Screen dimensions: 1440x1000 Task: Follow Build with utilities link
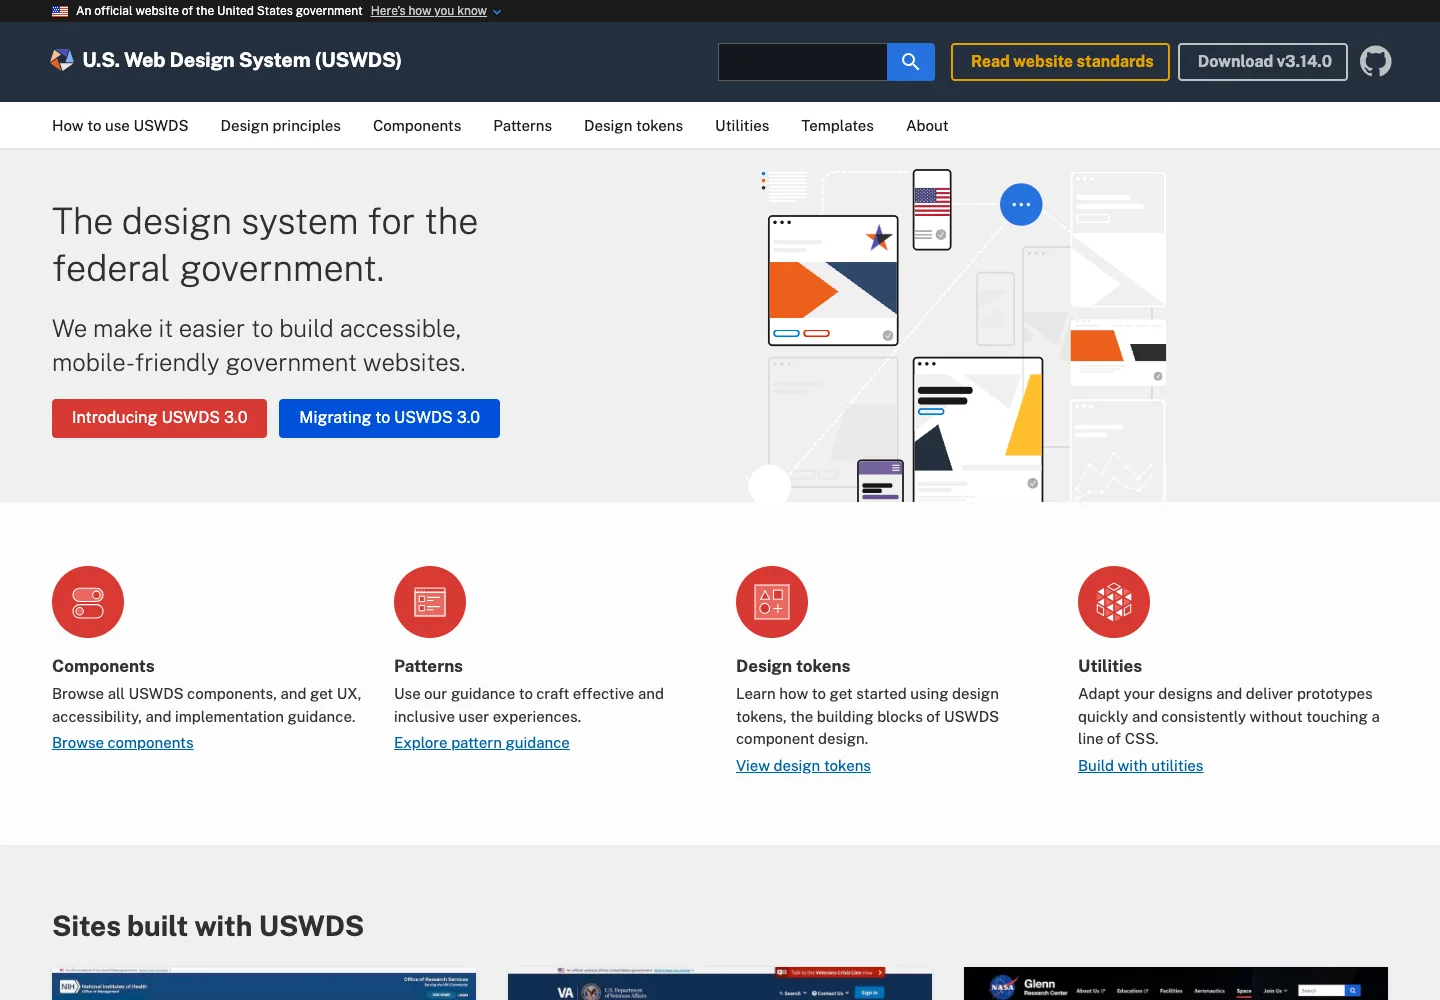tap(1140, 766)
